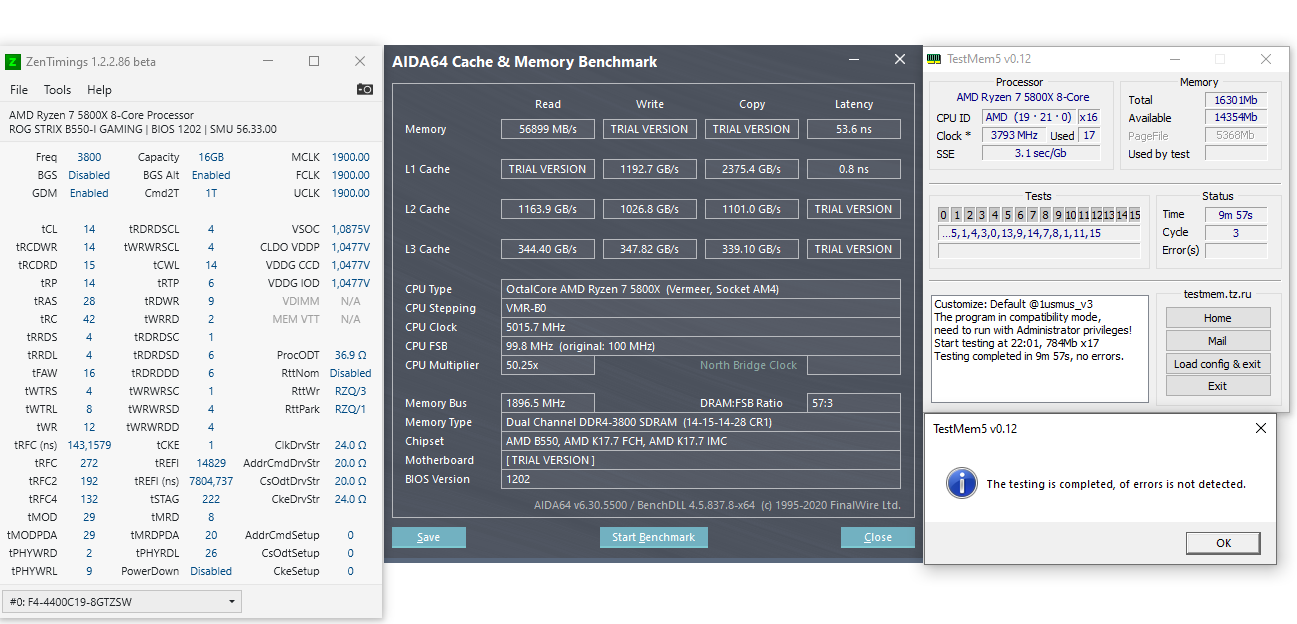1297x624 pixels.
Task: Click the AMD Ryzen 7 5800X 8-Core processor label in TestMem5
Action: pos(1023,97)
